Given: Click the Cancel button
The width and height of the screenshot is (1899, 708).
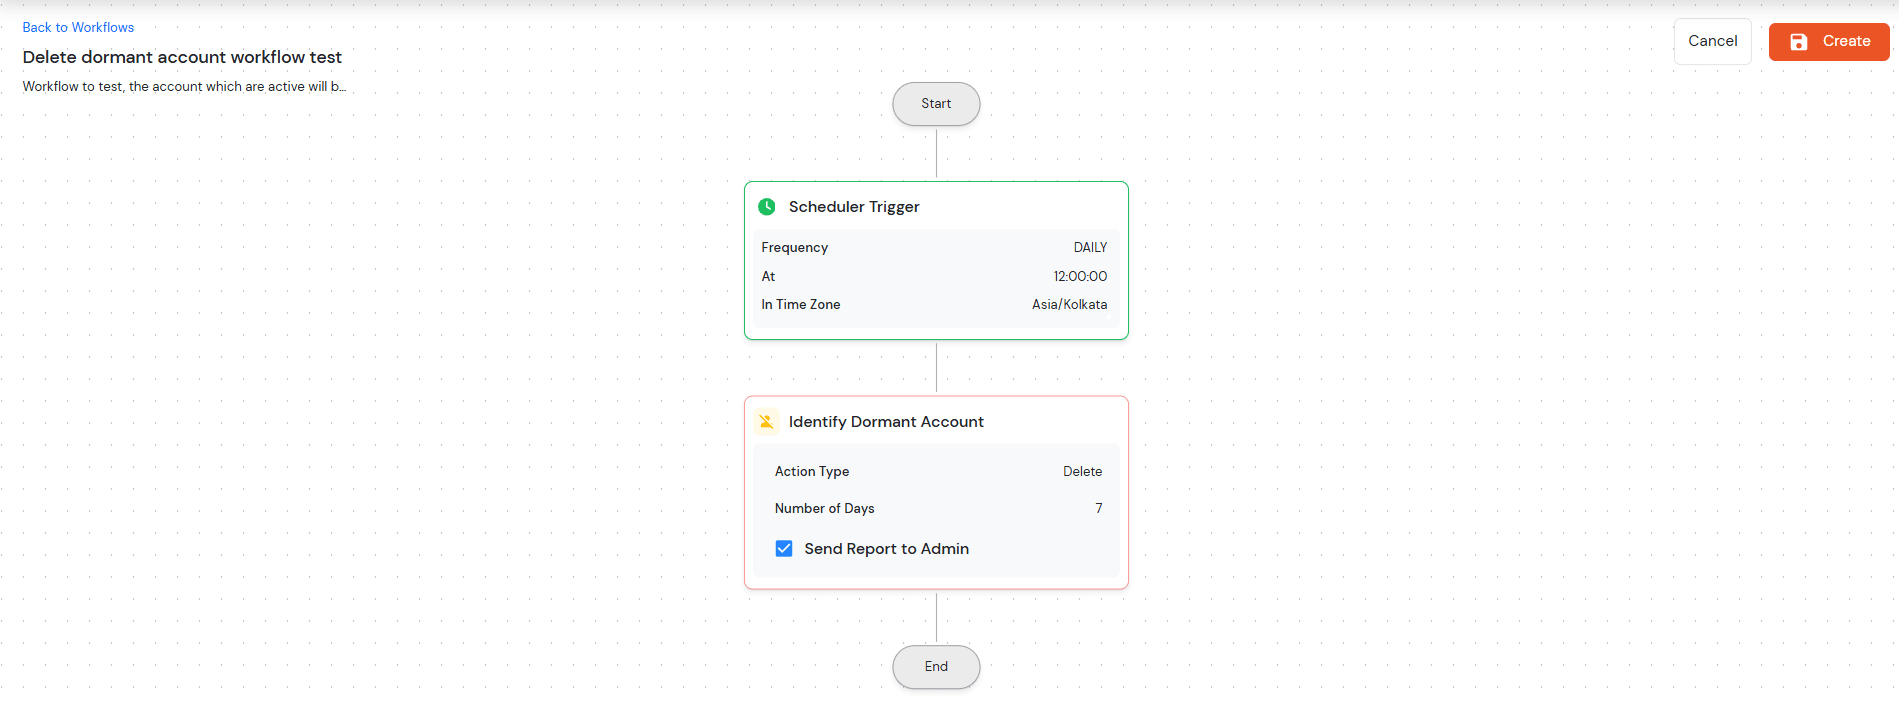Looking at the screenshot, I should pos(1712,41).
